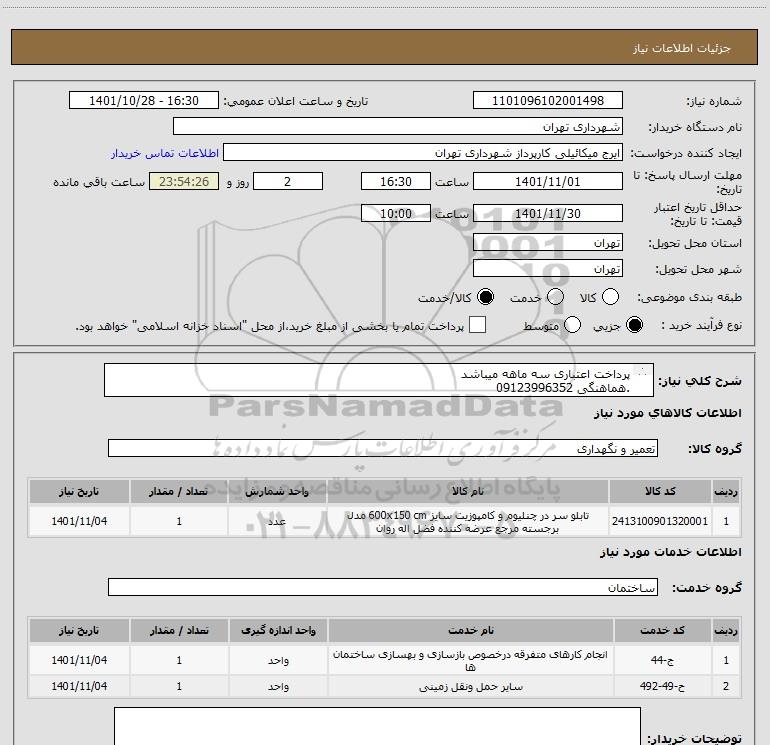Click date 1401/11/04 in ج-49-492 row
770x745 pixels.
tap(79, 686)
